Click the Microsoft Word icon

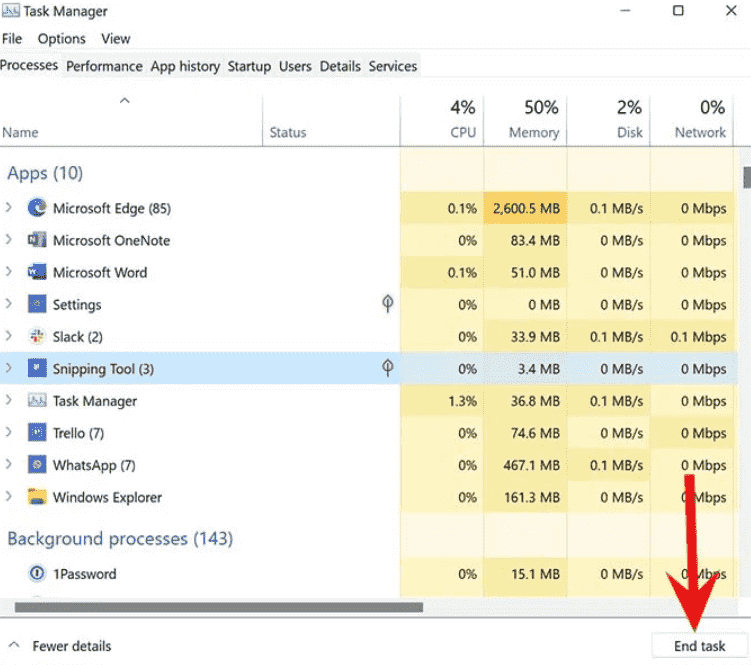pos(37,272)
